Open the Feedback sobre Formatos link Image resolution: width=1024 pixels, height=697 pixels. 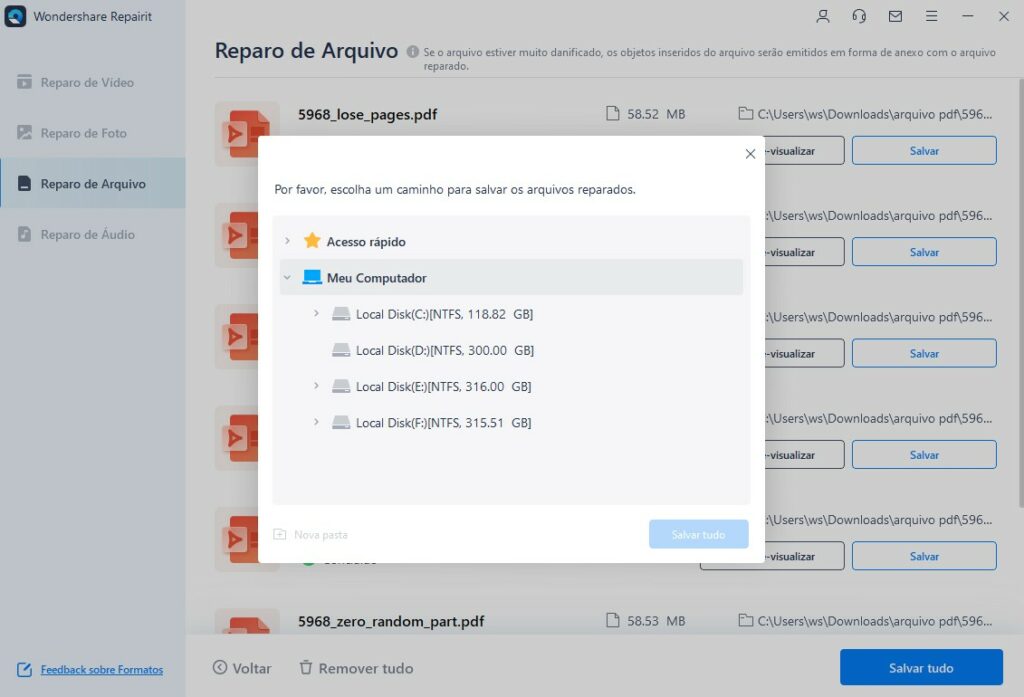coord(101,670)
